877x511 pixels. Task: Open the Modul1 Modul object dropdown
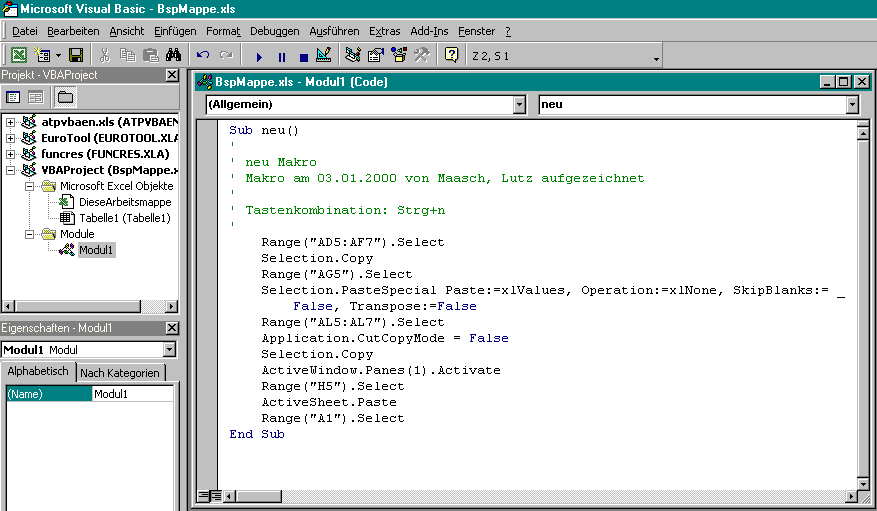tap(169, 350)
